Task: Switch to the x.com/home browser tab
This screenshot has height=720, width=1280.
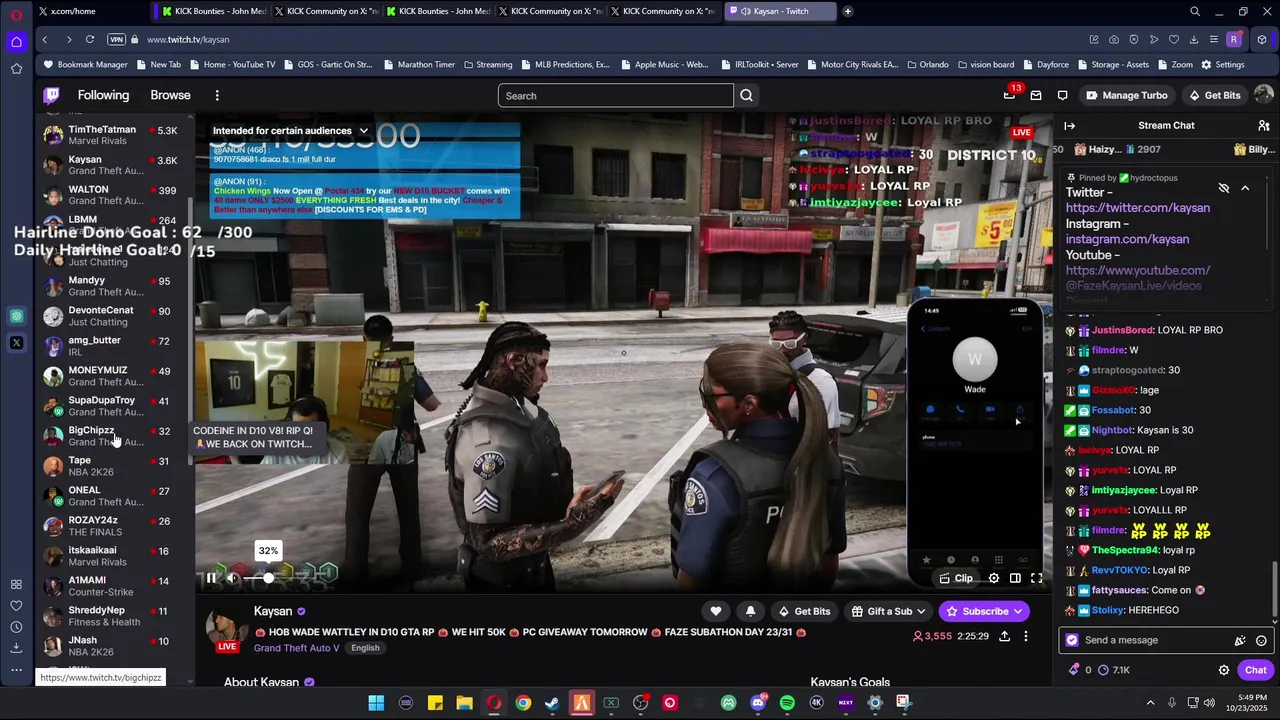Action: [x=92, y=11]
